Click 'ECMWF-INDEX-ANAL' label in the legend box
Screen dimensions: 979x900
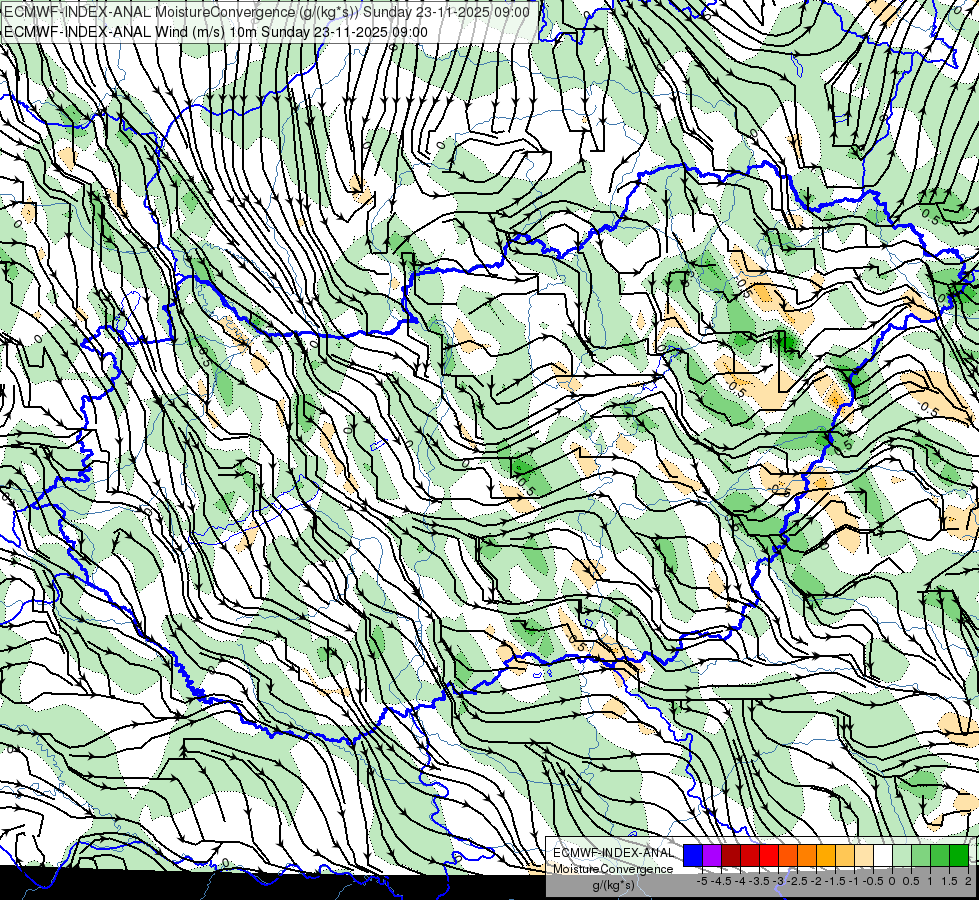pos(613,853)
